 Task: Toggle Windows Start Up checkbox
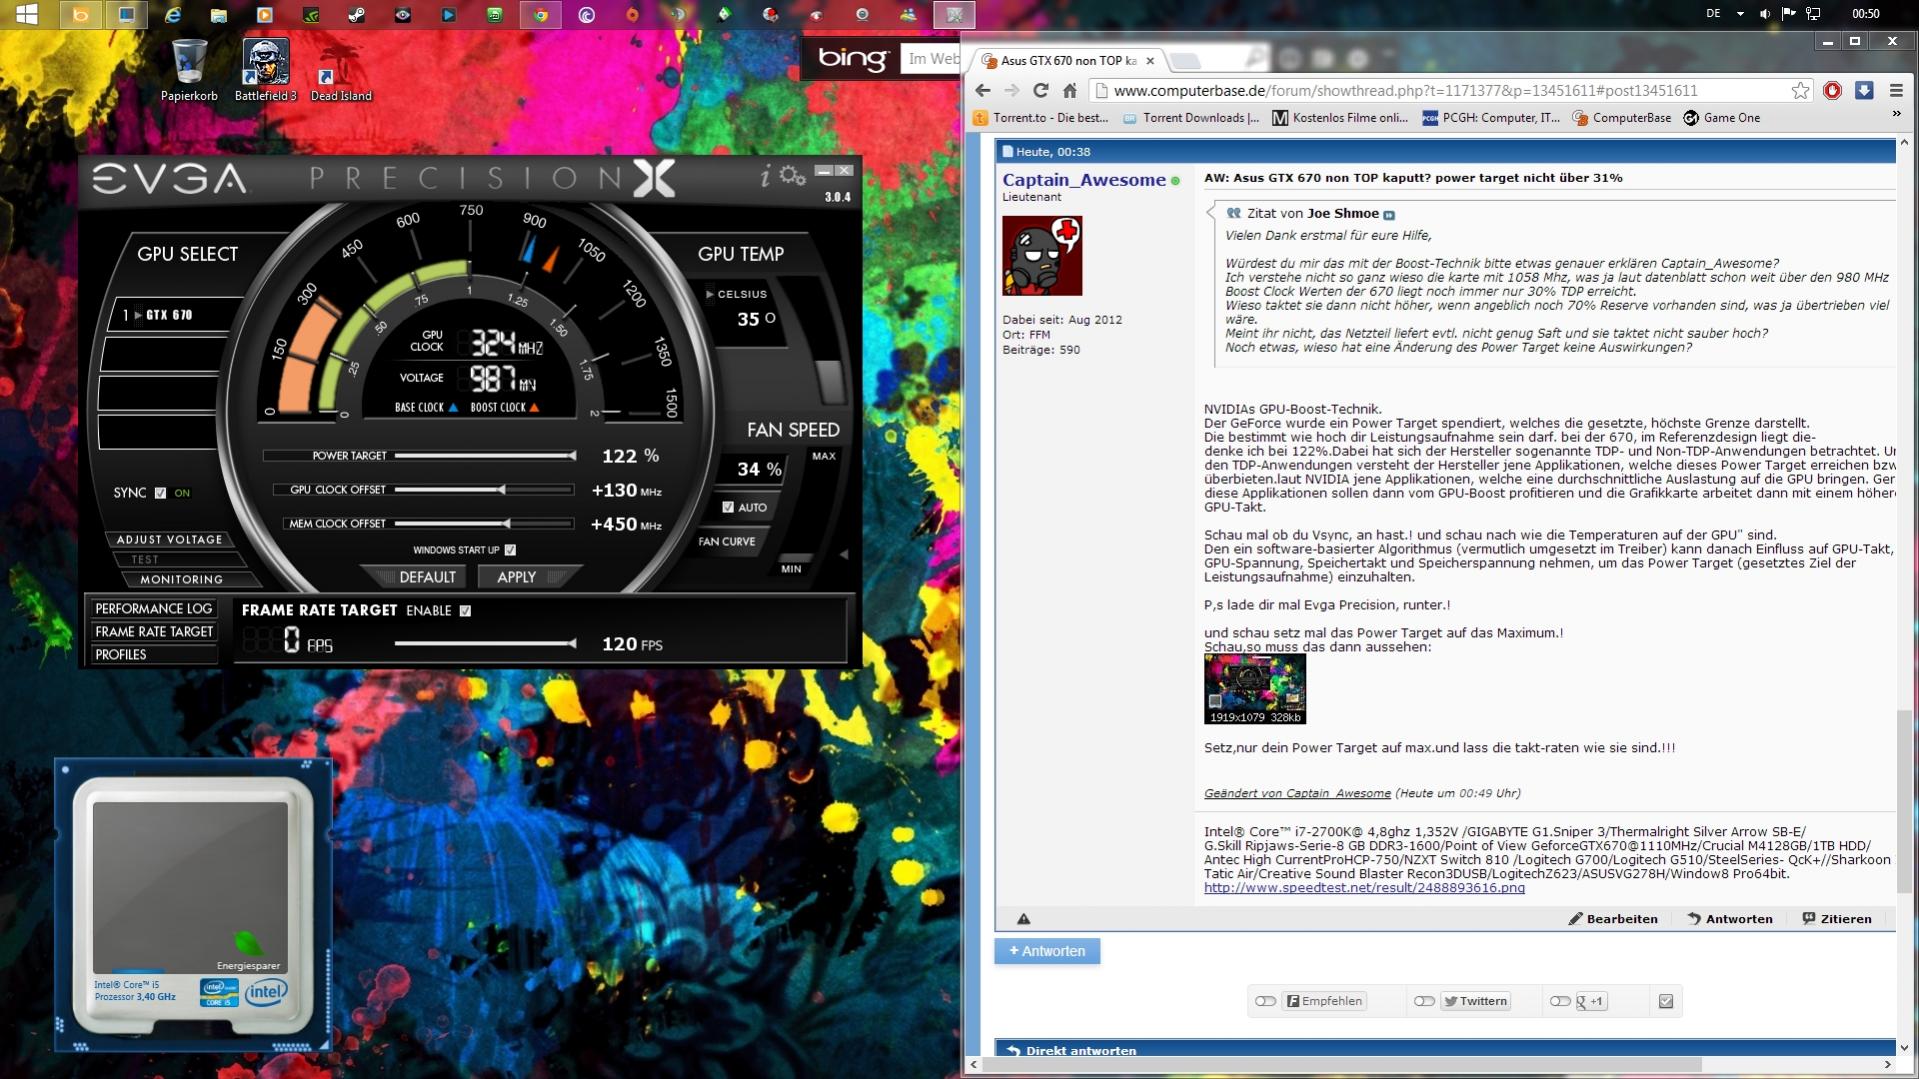pyautogui.click(x=510, y=550)
